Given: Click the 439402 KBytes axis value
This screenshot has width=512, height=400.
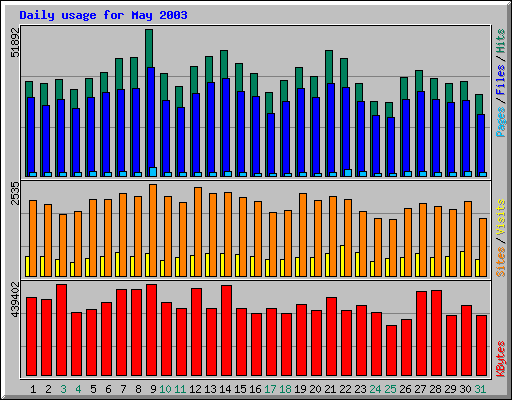Looking at the screenshot, I should click(15, 300).
